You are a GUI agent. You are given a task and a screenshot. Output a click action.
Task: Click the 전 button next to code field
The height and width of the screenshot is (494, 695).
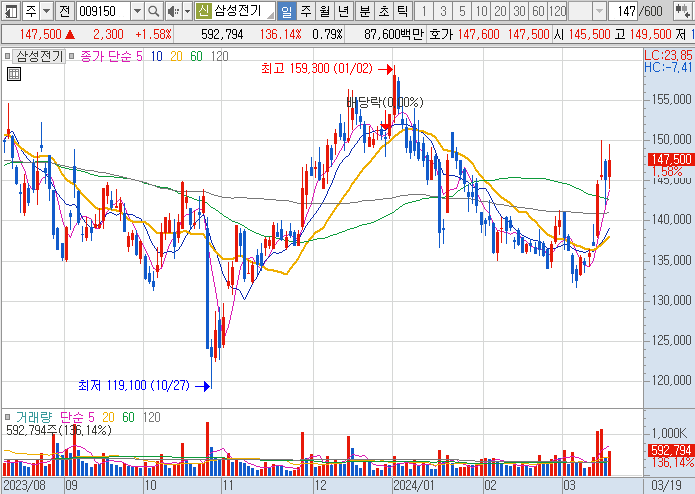pos(65,11)
